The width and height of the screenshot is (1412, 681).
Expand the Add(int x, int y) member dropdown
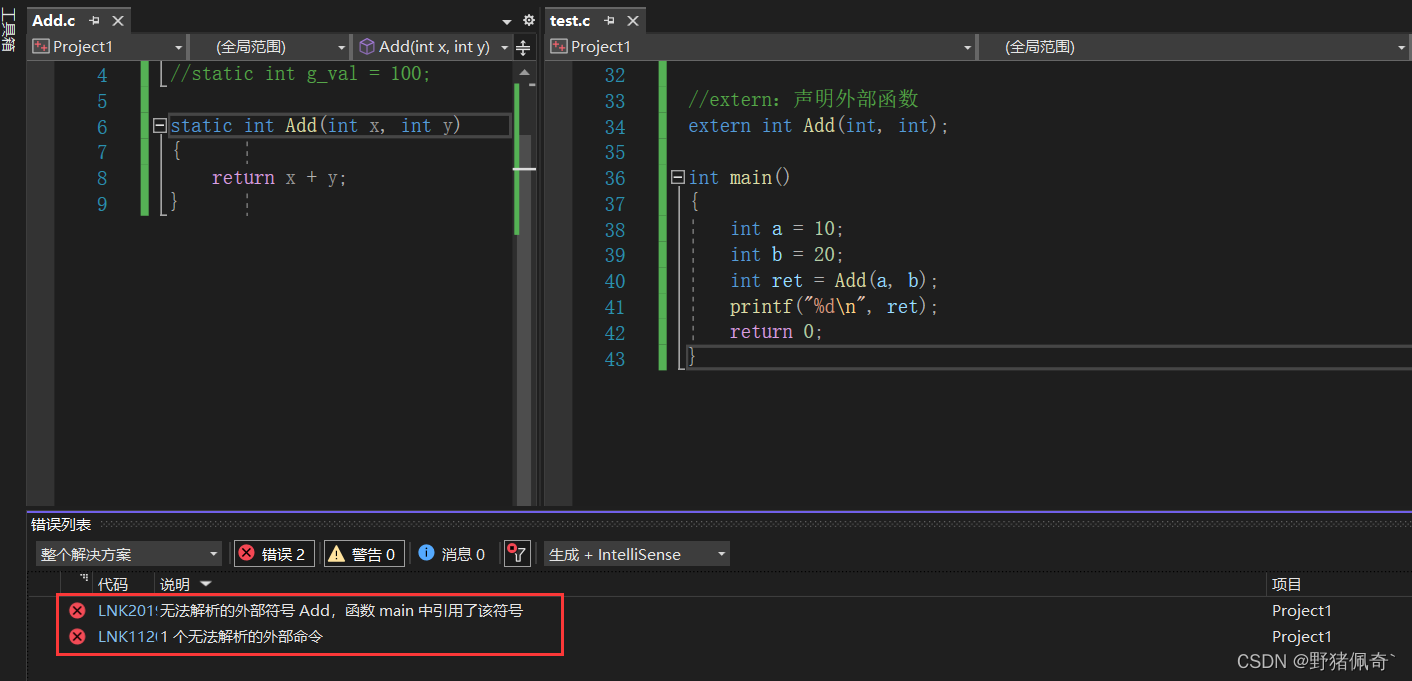click(504, 47)
